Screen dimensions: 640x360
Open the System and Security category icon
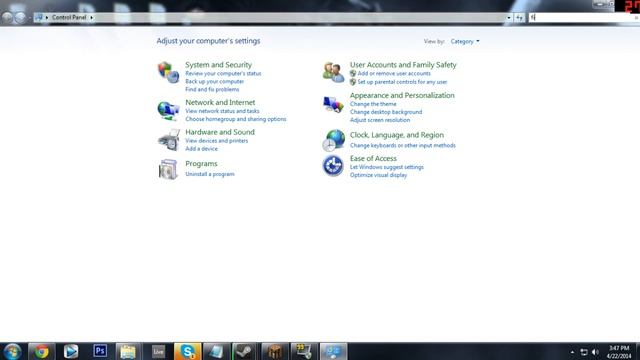[168, 72]
